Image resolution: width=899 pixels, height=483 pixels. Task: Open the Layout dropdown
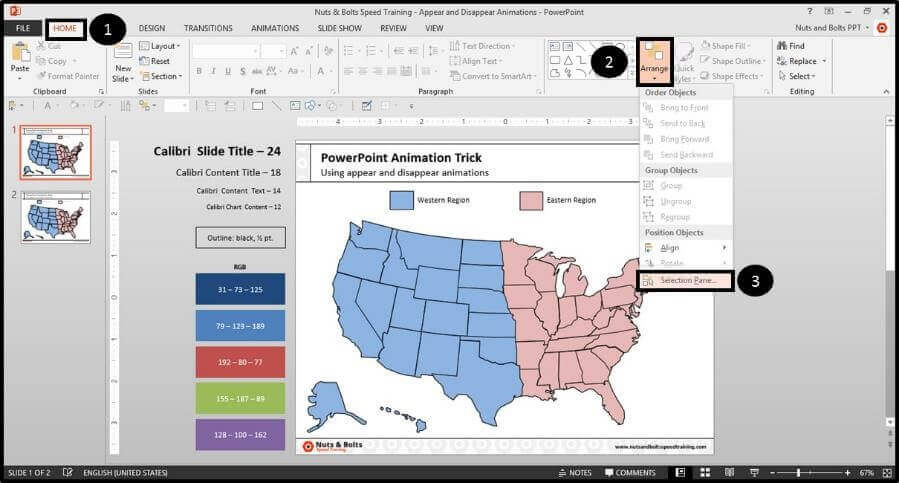tap(160, 46)
